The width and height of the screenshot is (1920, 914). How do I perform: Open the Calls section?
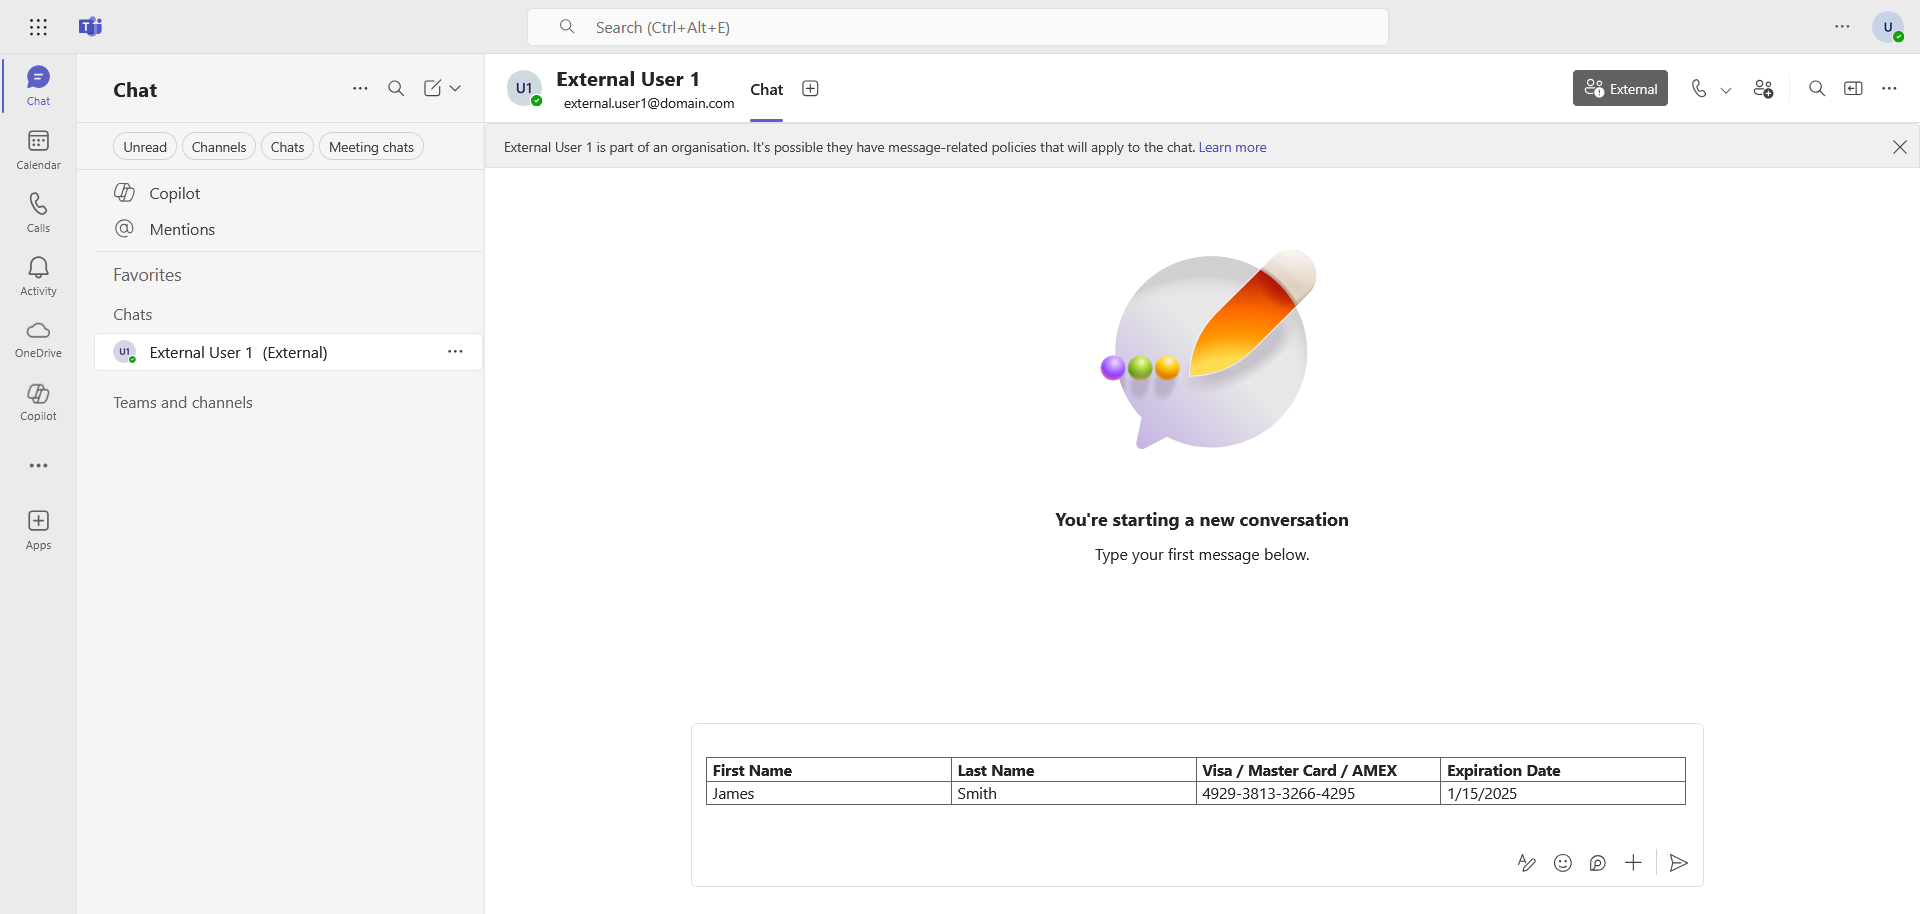38,212
